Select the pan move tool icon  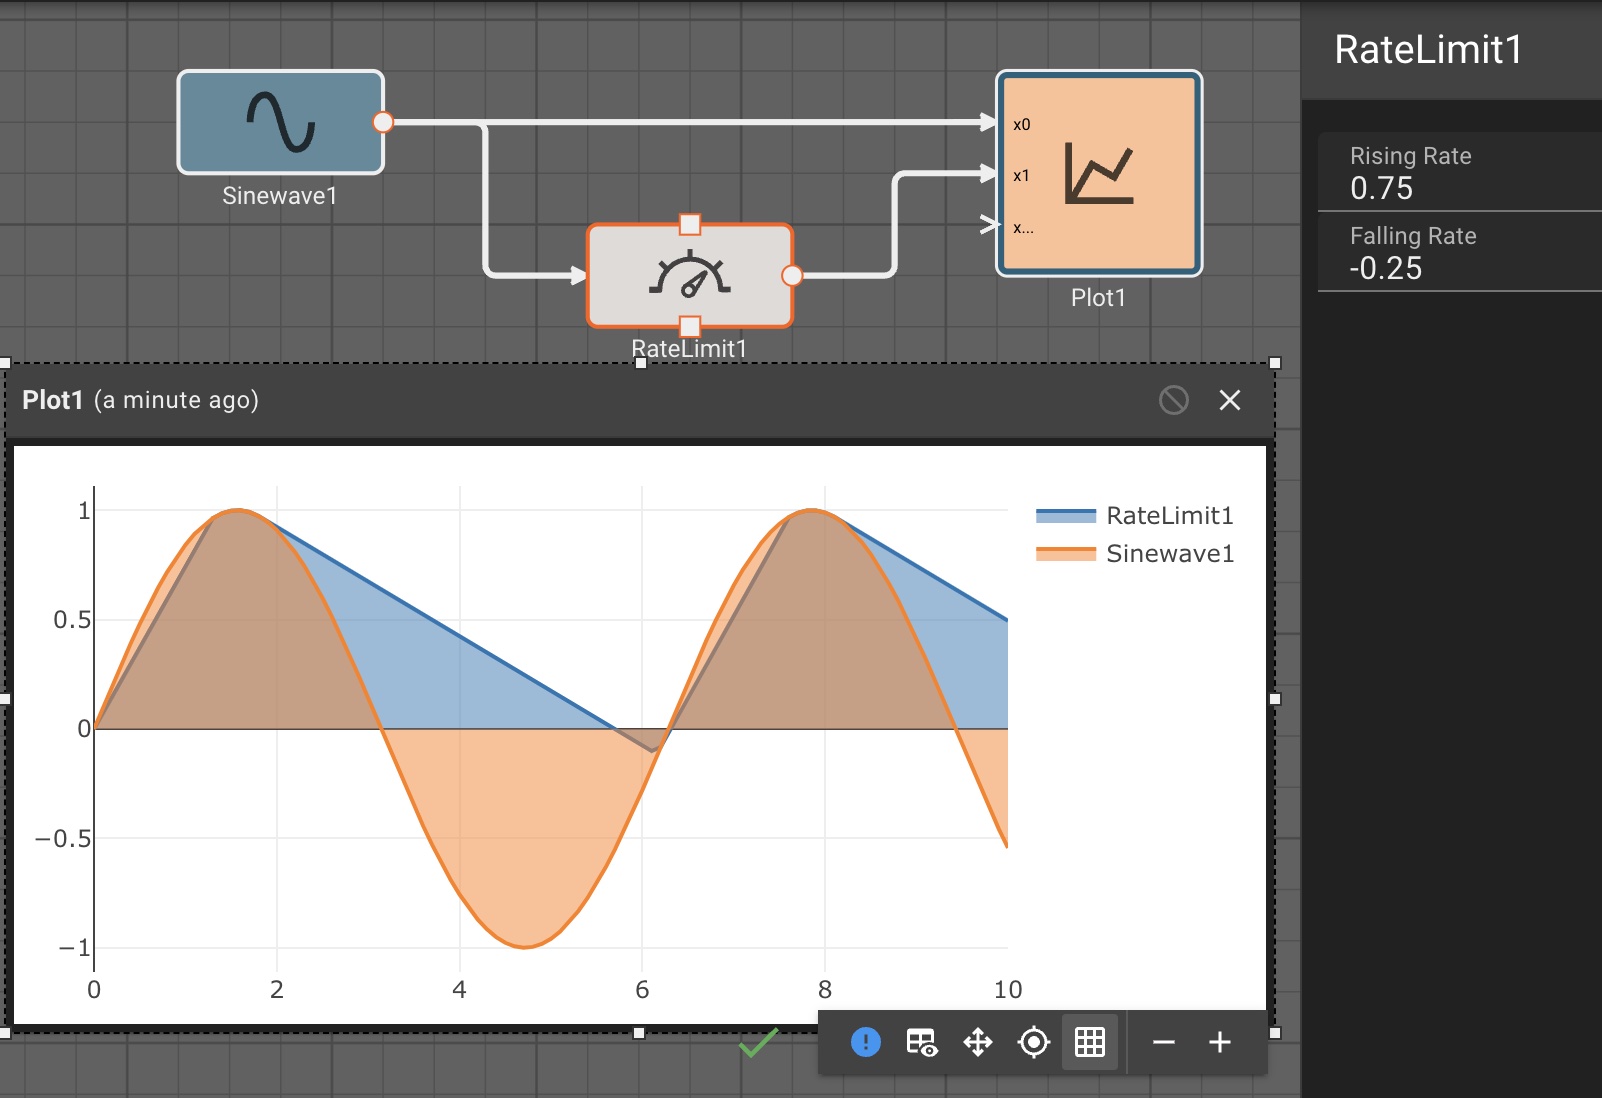click(978, 1042)
